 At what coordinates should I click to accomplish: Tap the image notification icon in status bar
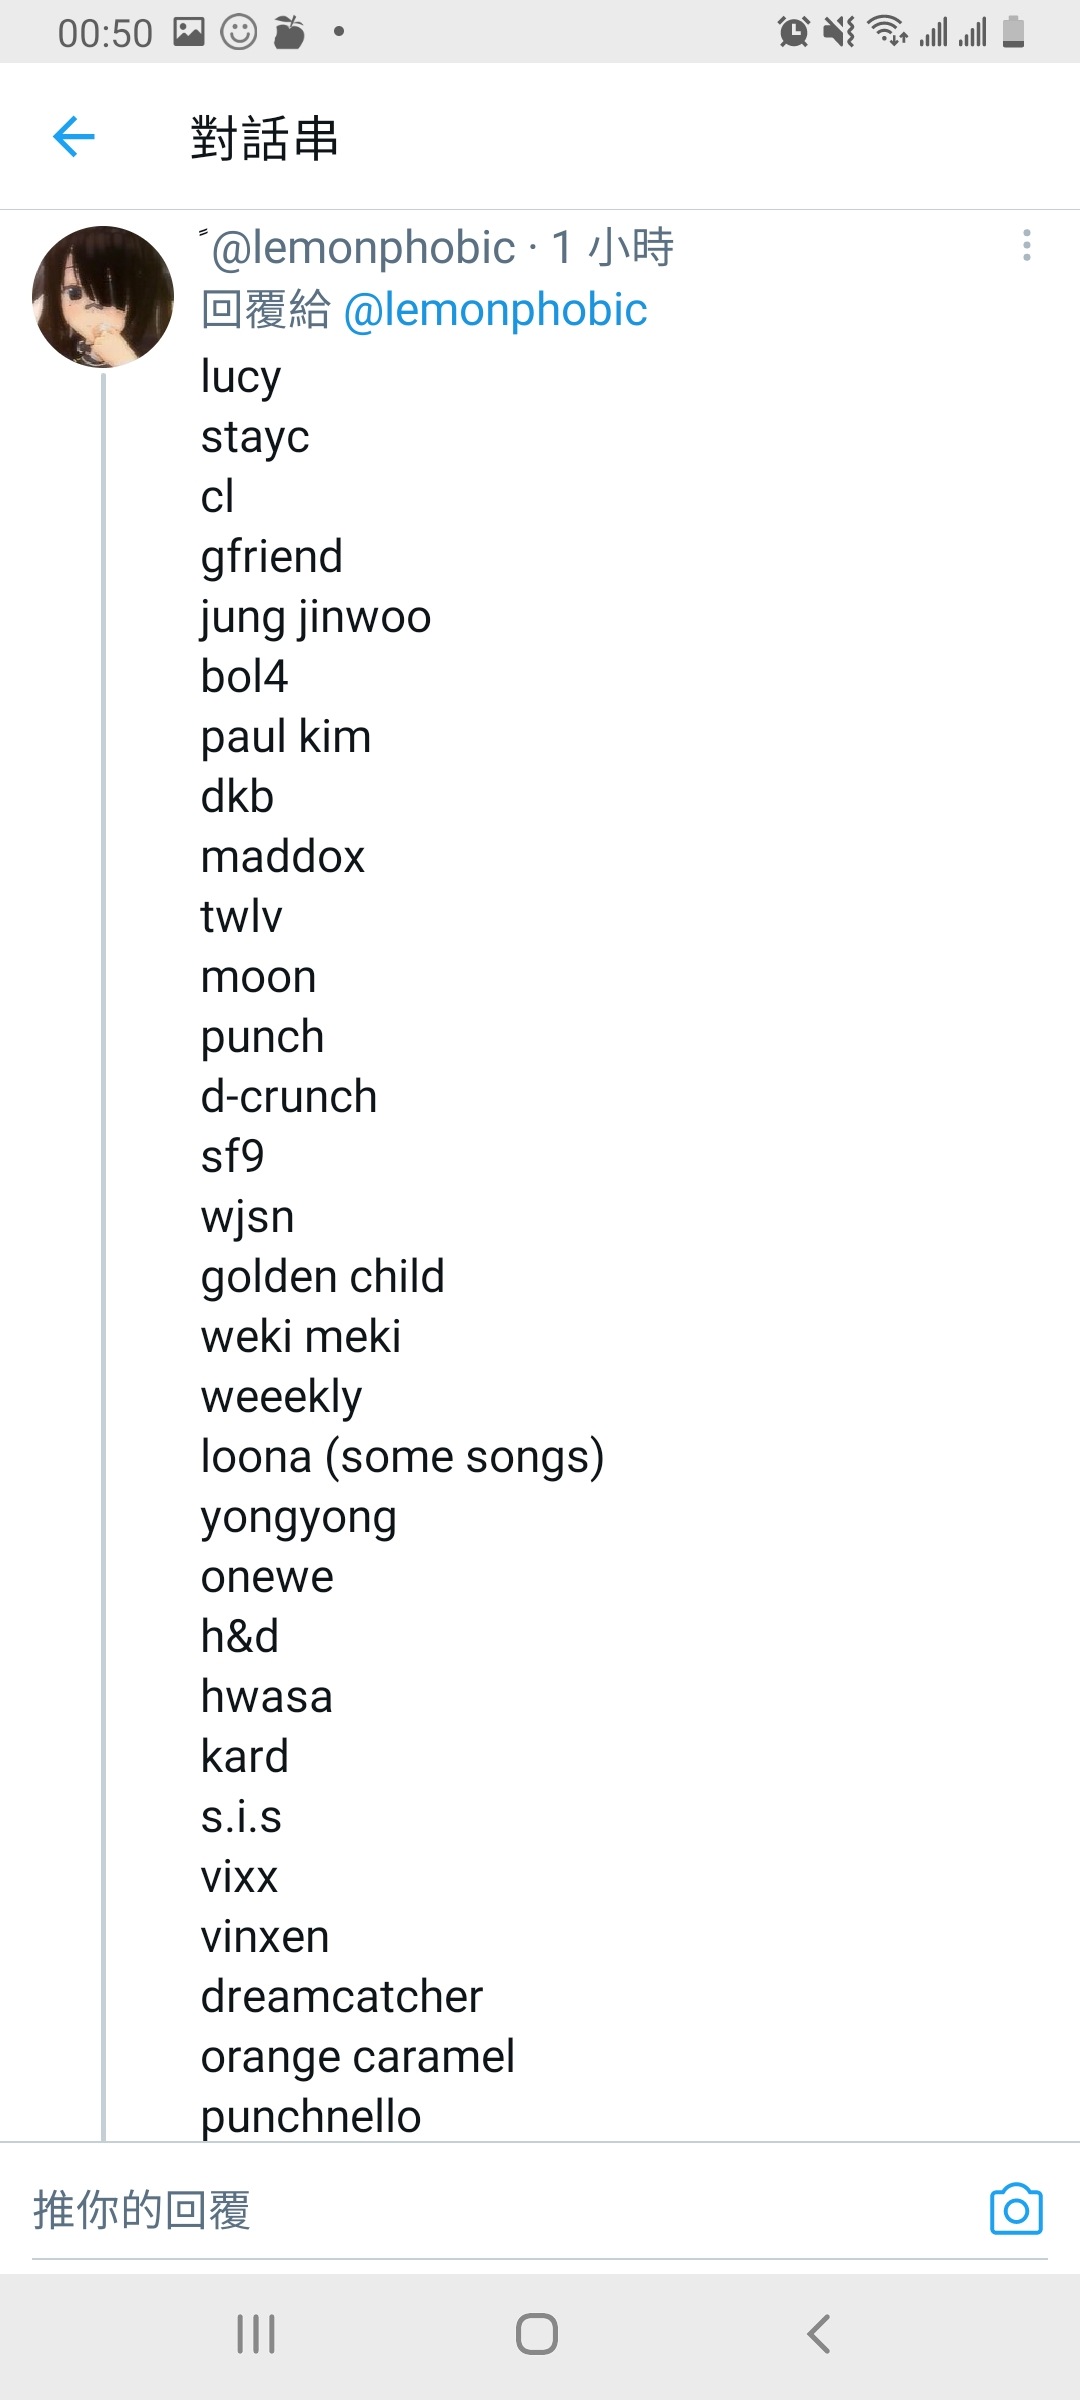pos(188,32)
